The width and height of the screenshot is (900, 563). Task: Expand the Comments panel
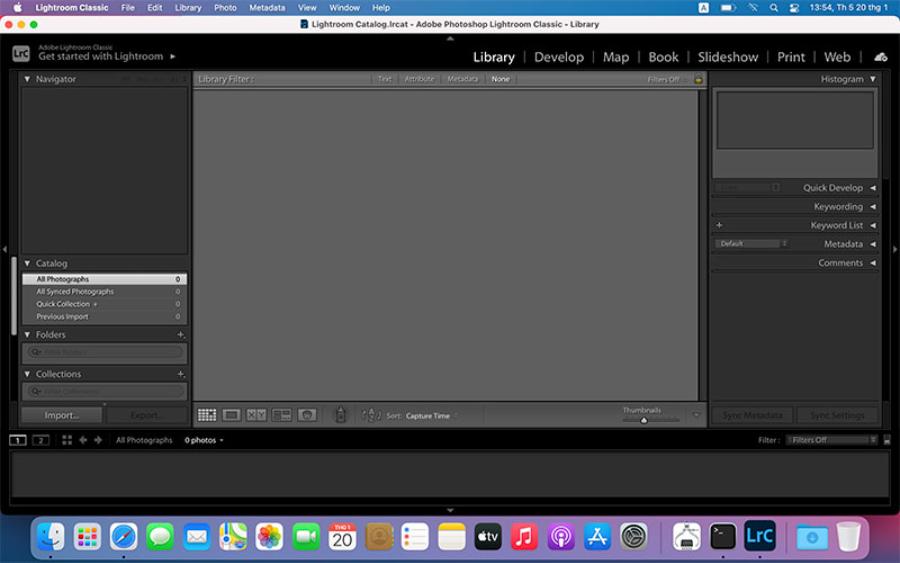[x=872, y=263]
